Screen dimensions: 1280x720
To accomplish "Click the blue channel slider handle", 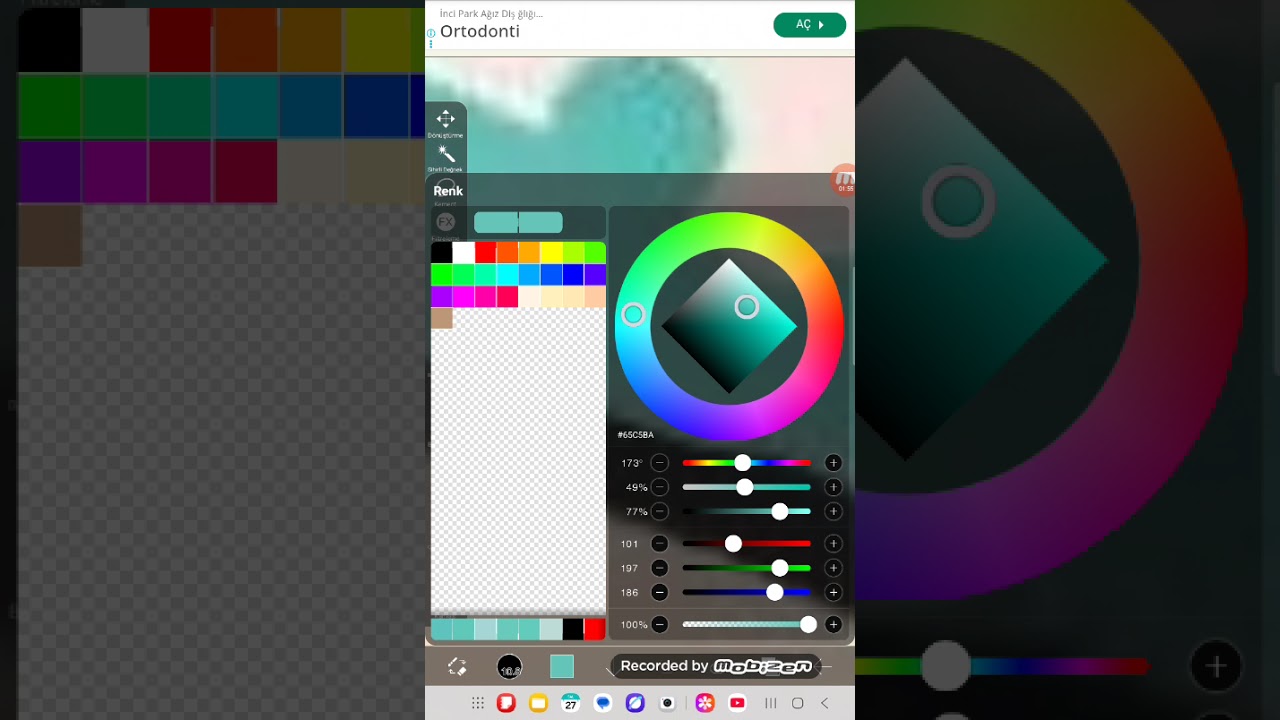I will [x=775, y=592].
